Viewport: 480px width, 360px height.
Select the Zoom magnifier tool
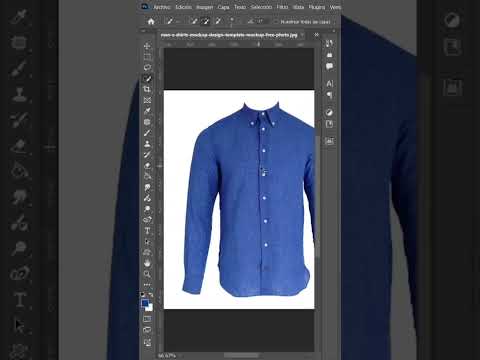(x=147, y=274)
